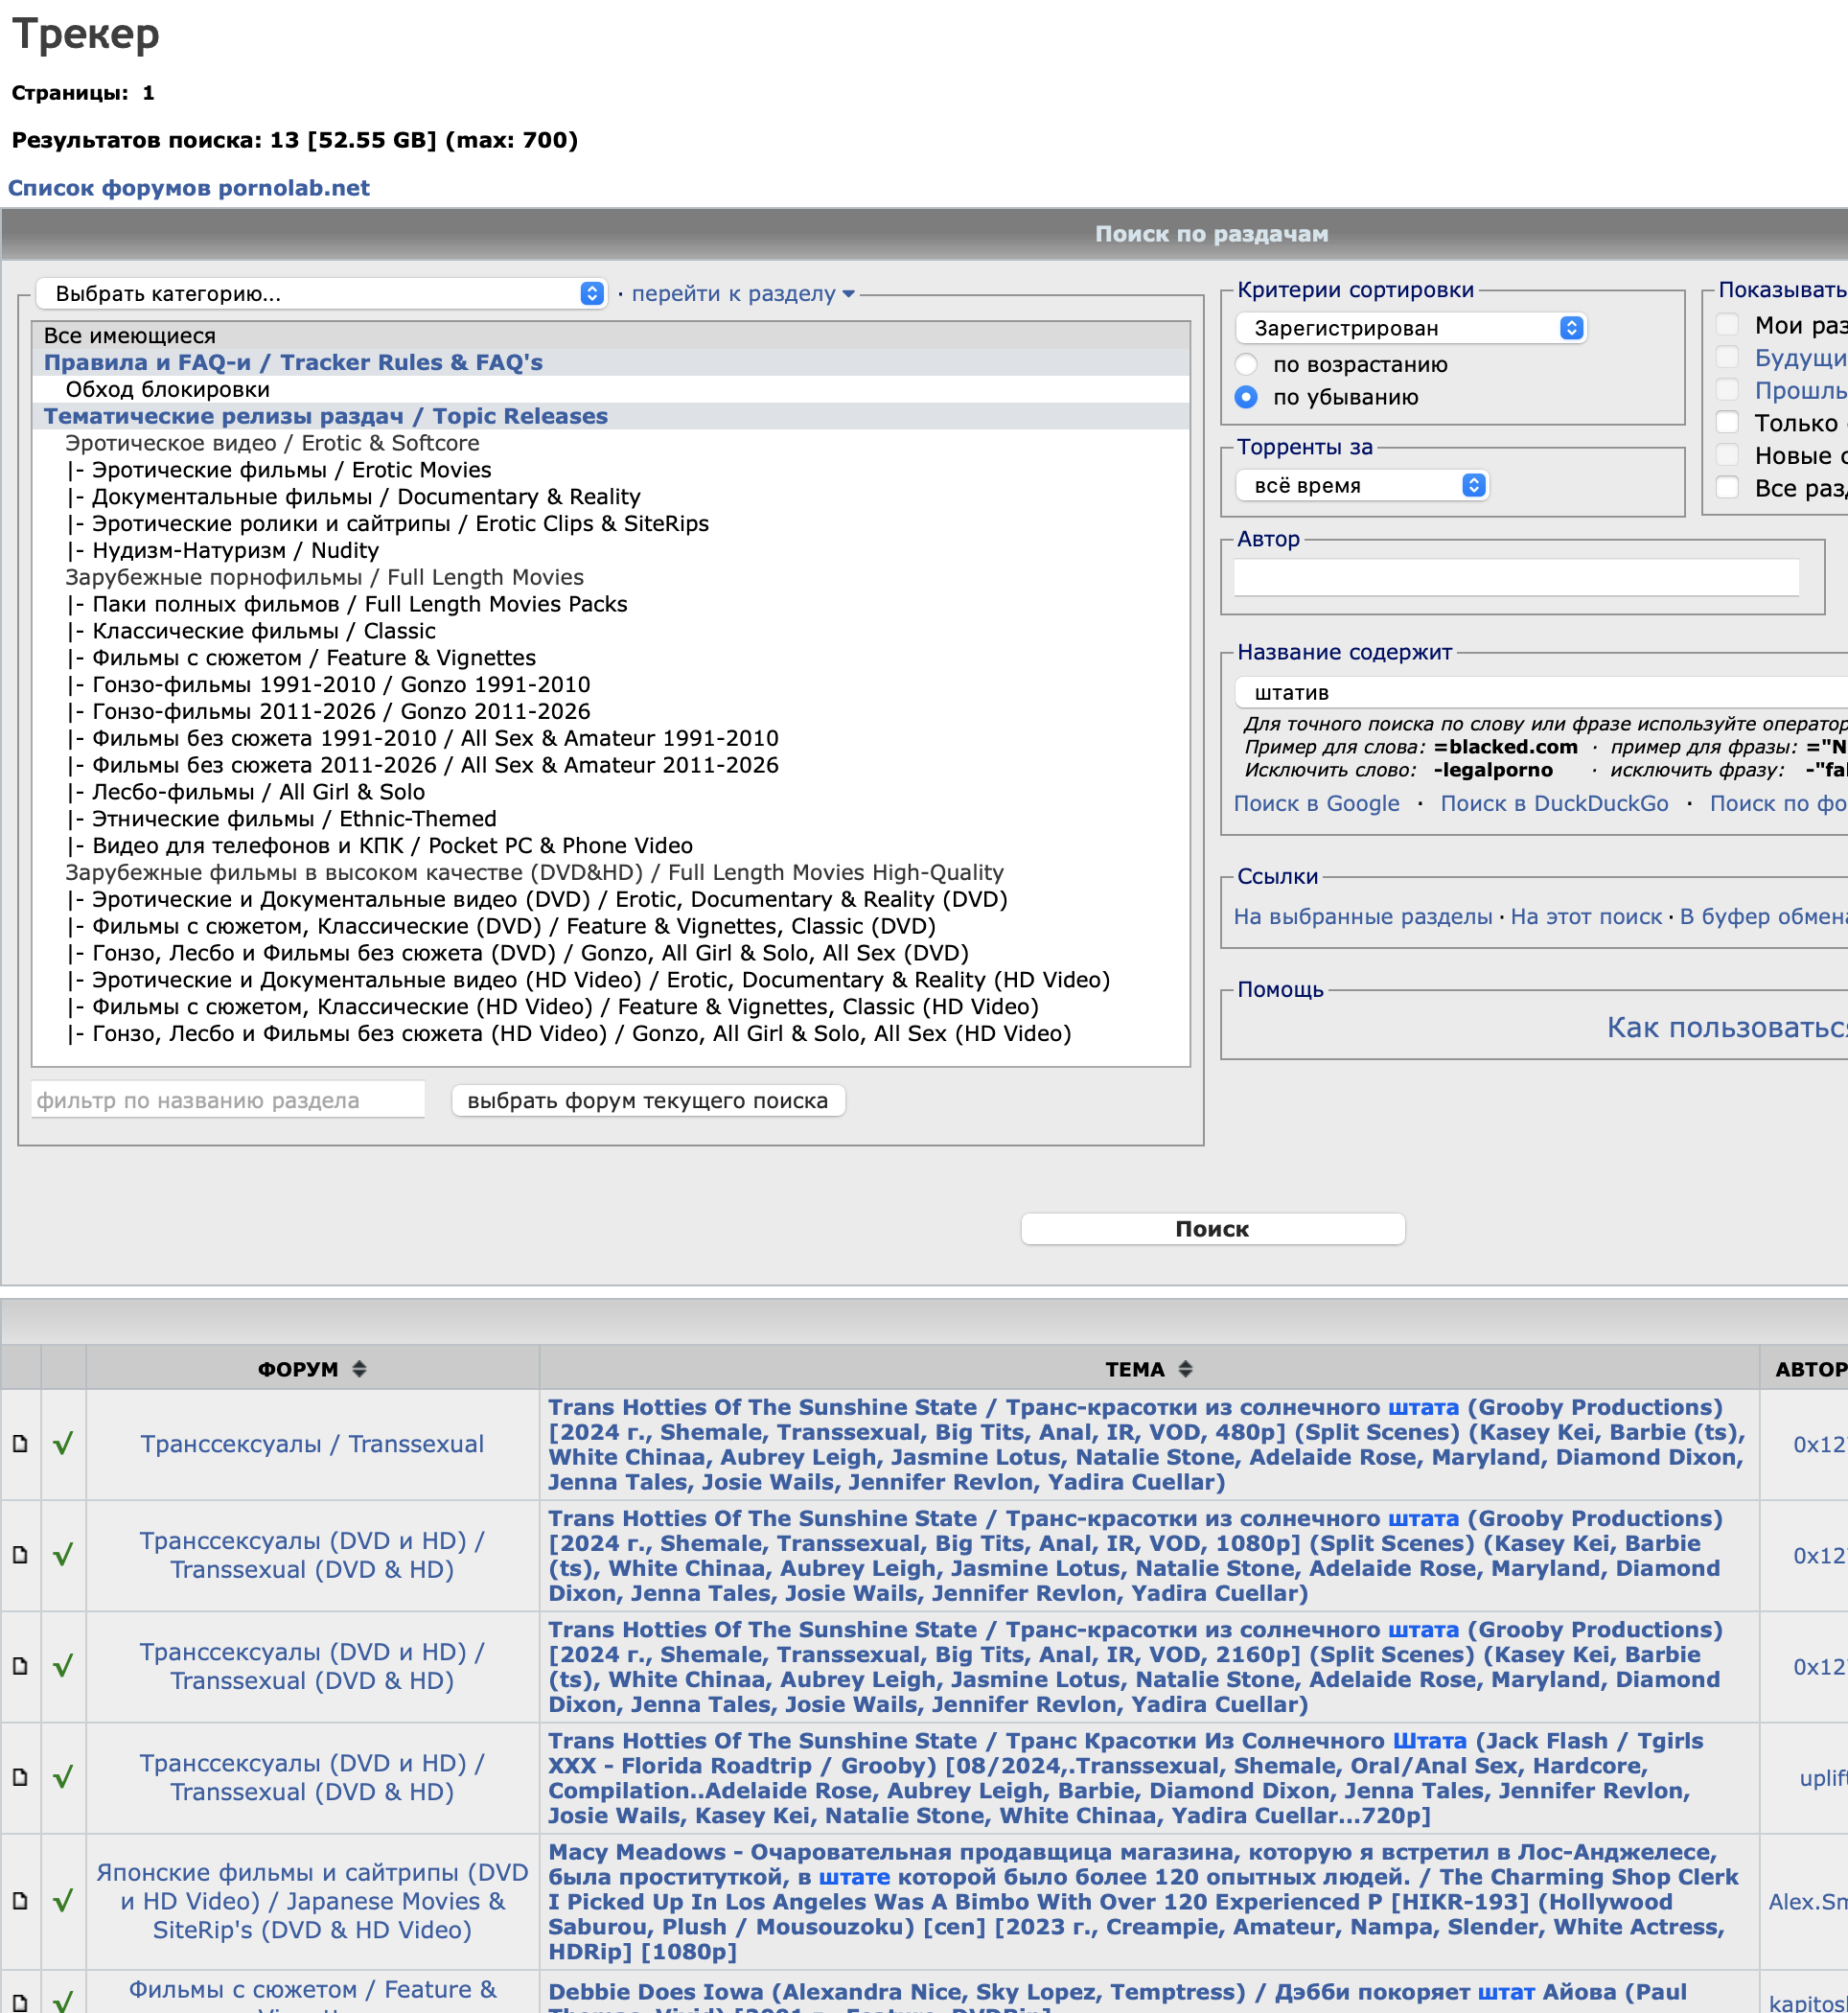Click the document icon in the 720p row
The height and width of the screenshot is (2013, 1848).
20,1777
